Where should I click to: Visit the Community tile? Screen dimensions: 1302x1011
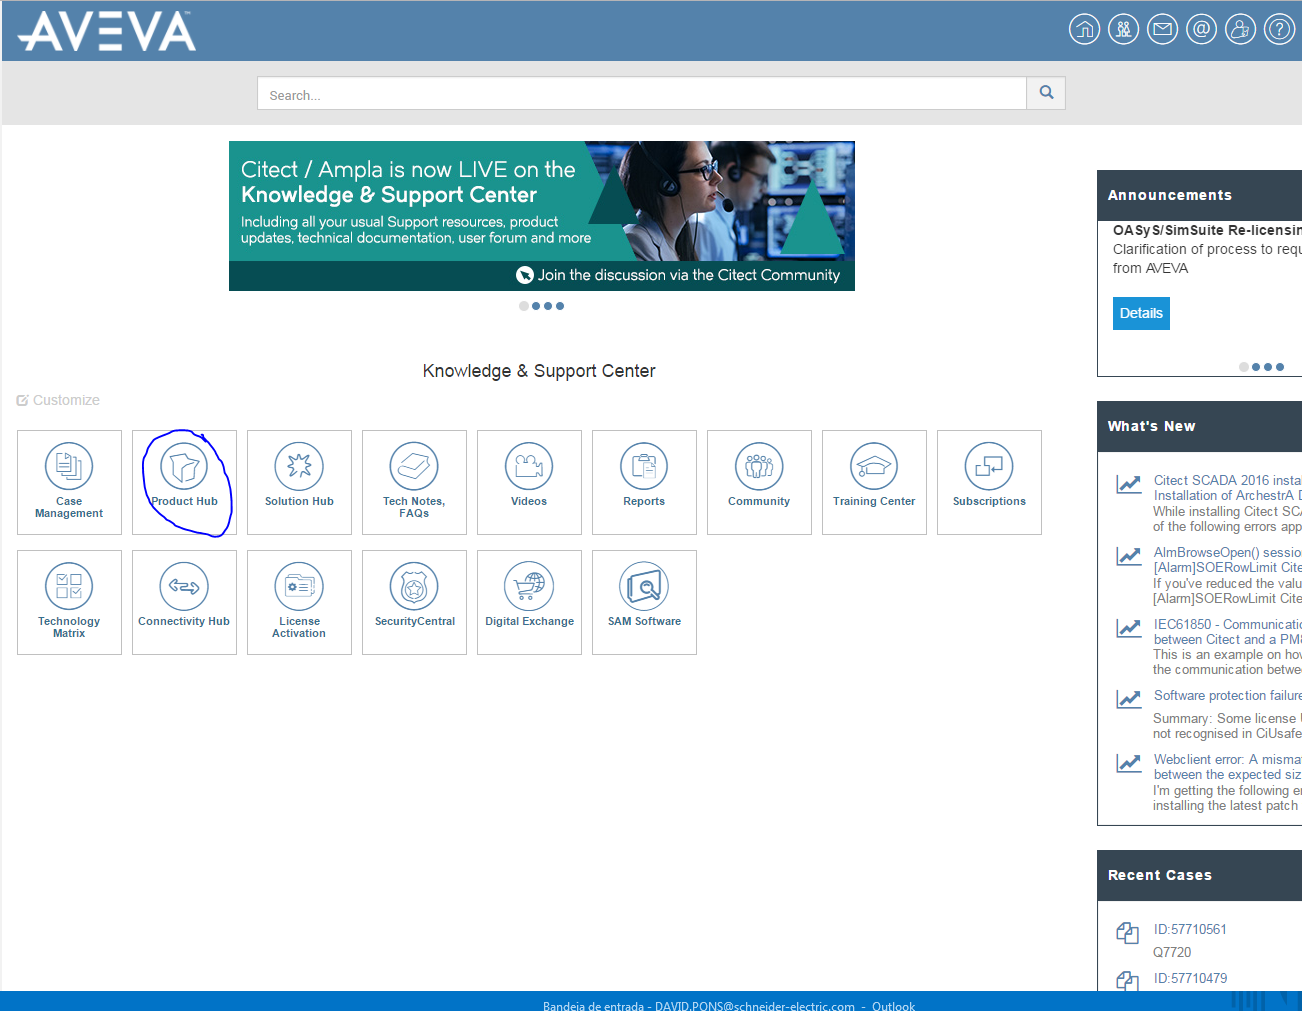pos(759,482)
